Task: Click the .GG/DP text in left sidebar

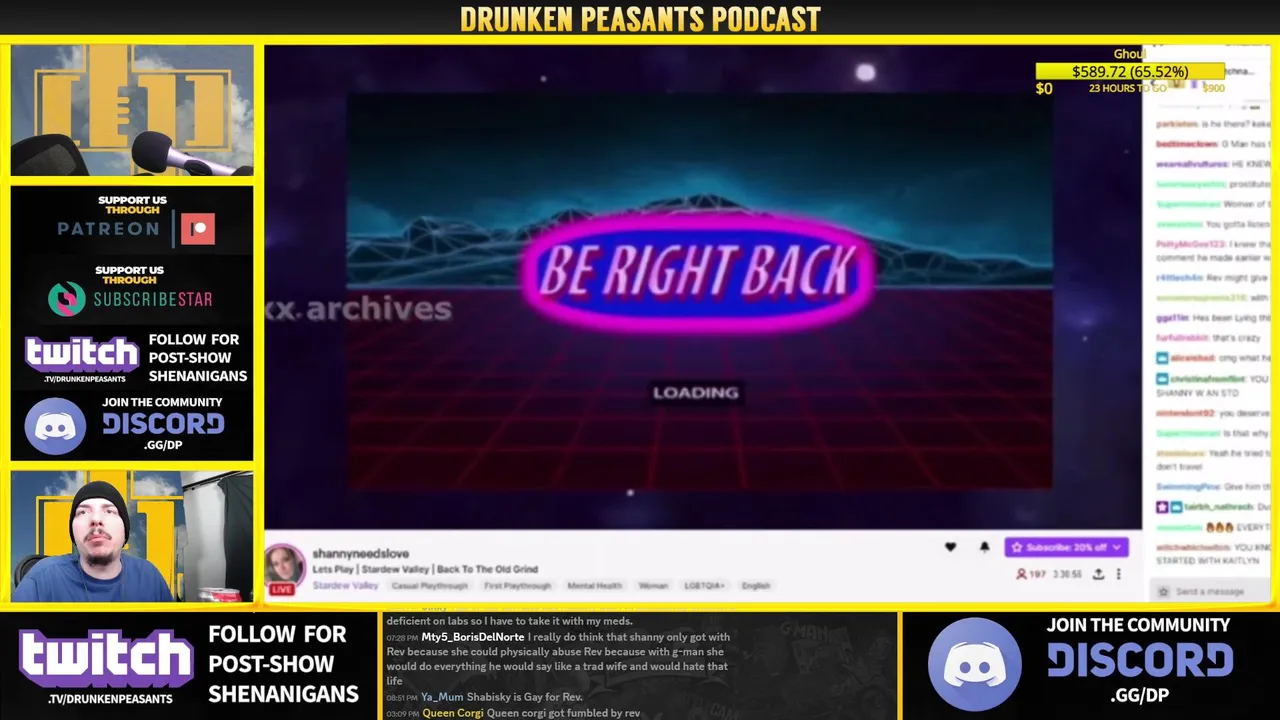Action: pos(163,445)
